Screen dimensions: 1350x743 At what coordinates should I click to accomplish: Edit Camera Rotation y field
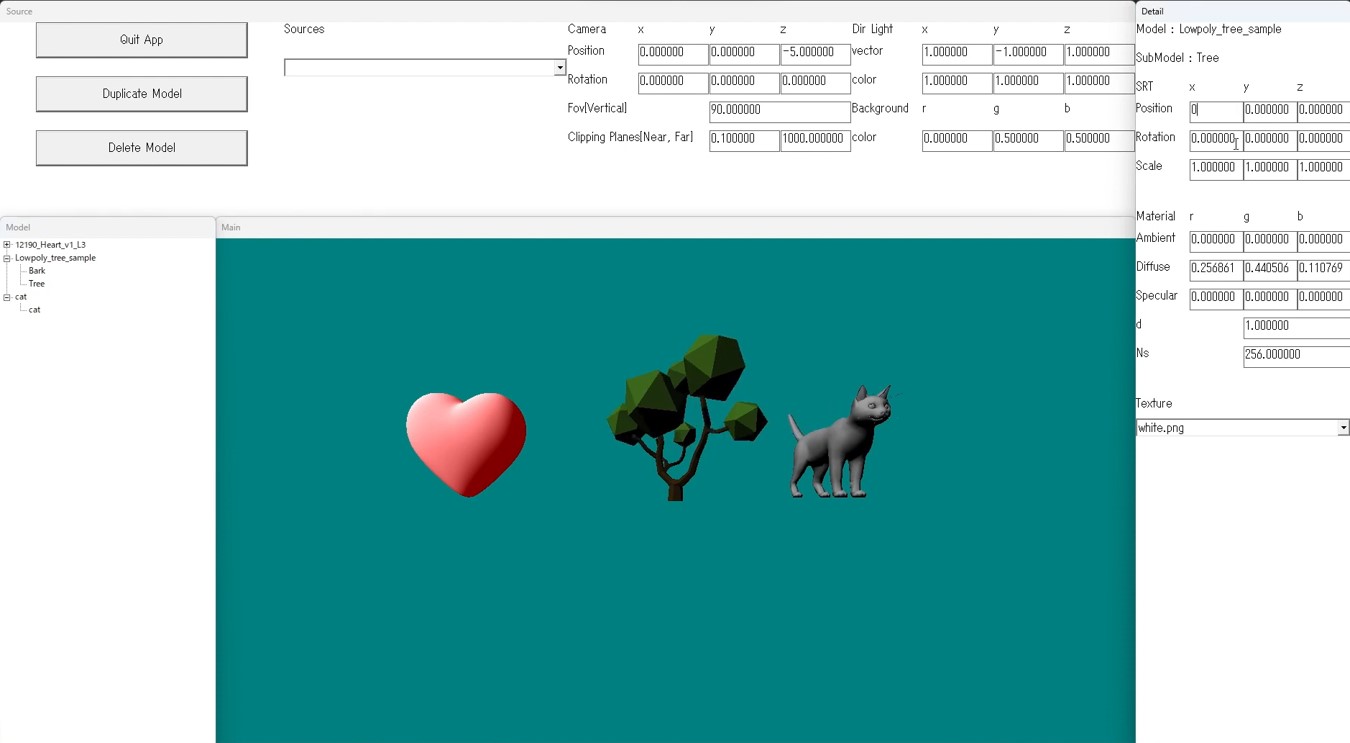(x=744, y=82)
